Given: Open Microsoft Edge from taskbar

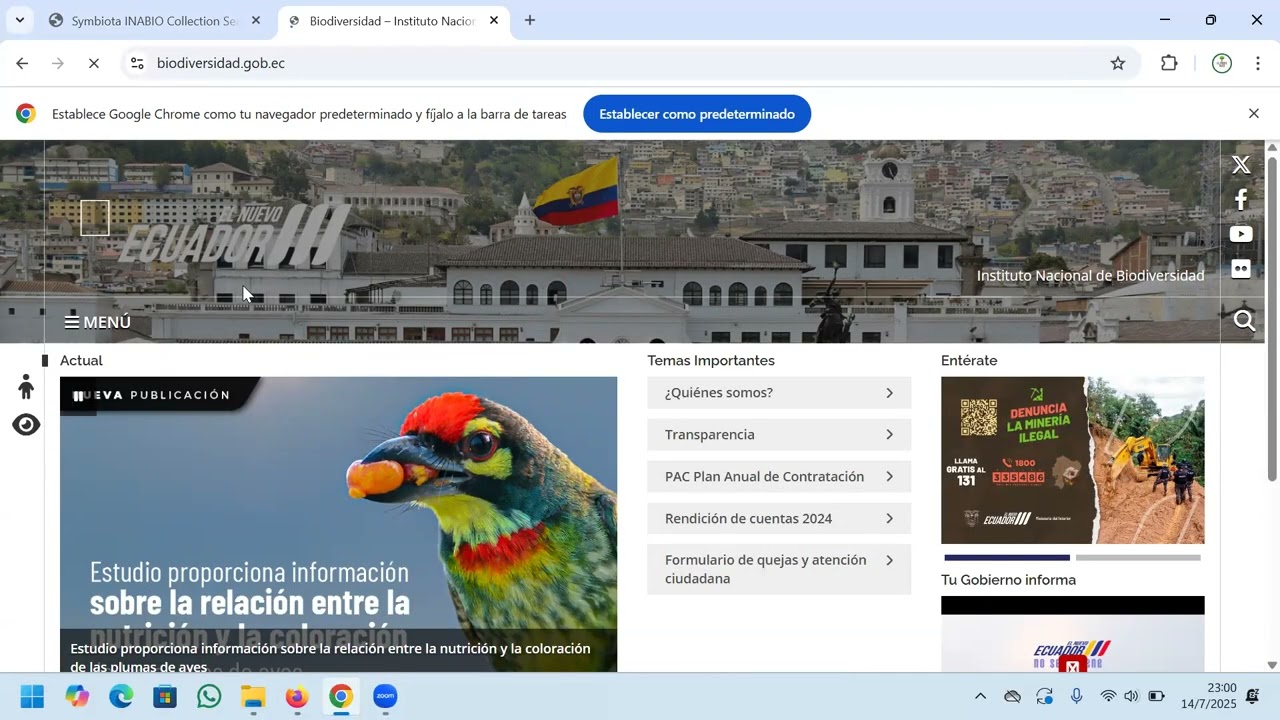Looking at the screenshot, I should pyautogui.click(x=121, y=696).
